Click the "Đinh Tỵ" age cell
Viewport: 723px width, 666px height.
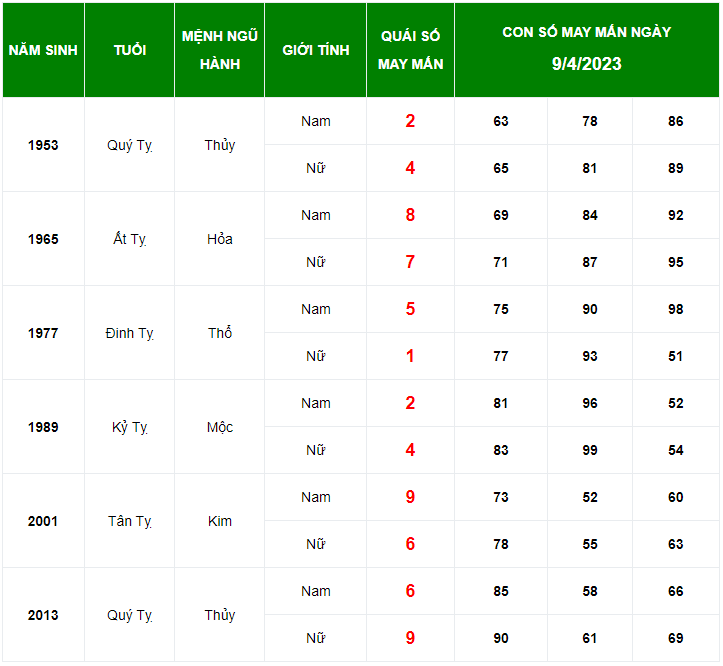pyautogui.click(x=130, y=333)
